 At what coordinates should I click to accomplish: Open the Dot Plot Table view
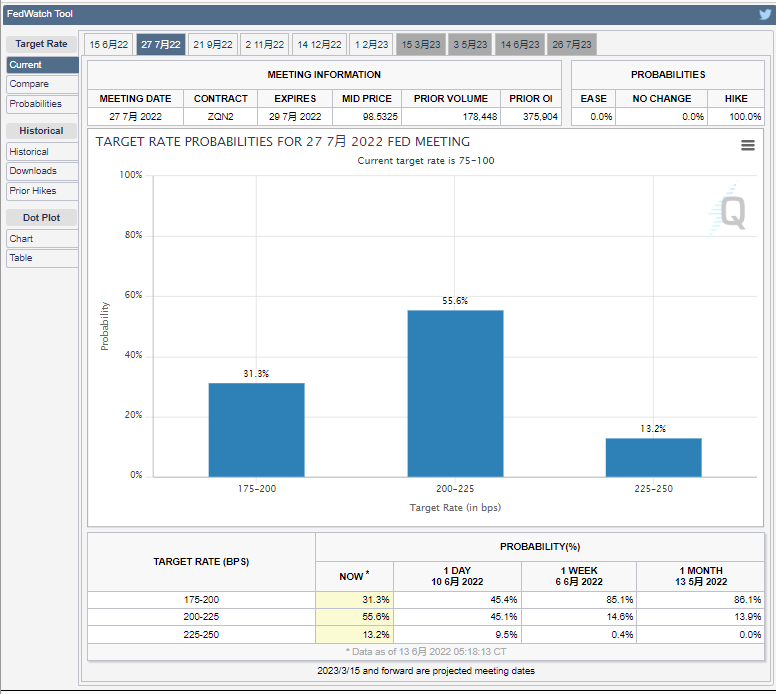[21, 258]
